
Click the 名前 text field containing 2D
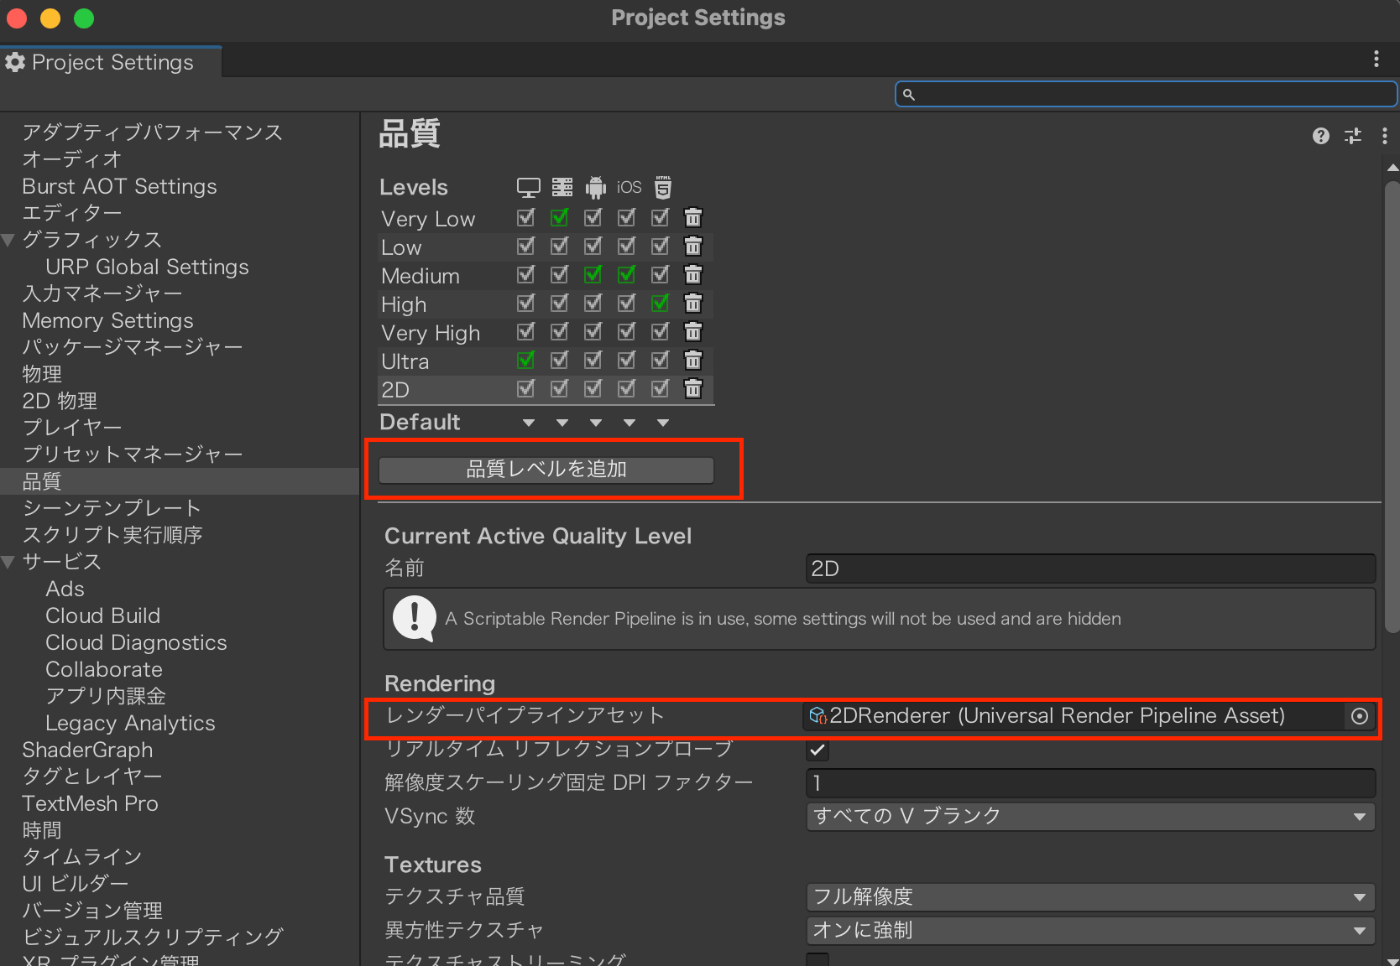point(1090,569)
